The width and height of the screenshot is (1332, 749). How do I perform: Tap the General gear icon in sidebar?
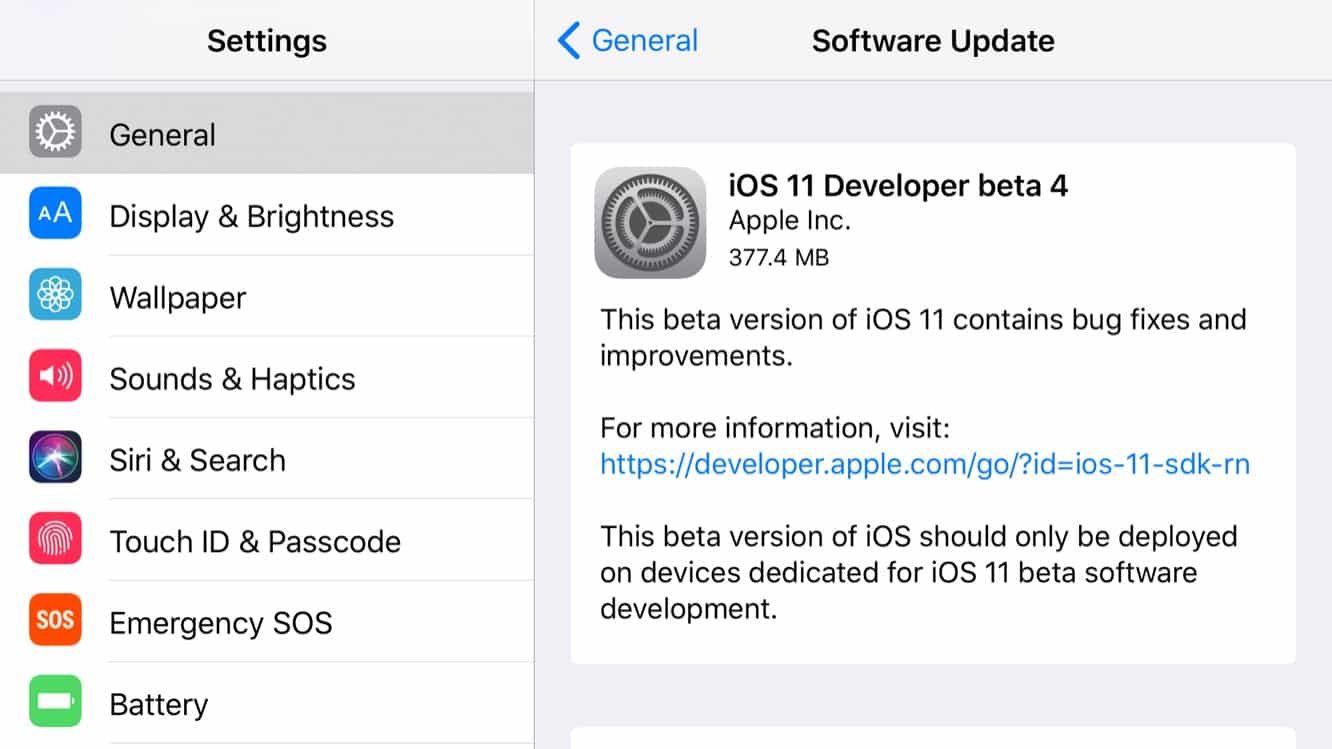coord(55,133)
